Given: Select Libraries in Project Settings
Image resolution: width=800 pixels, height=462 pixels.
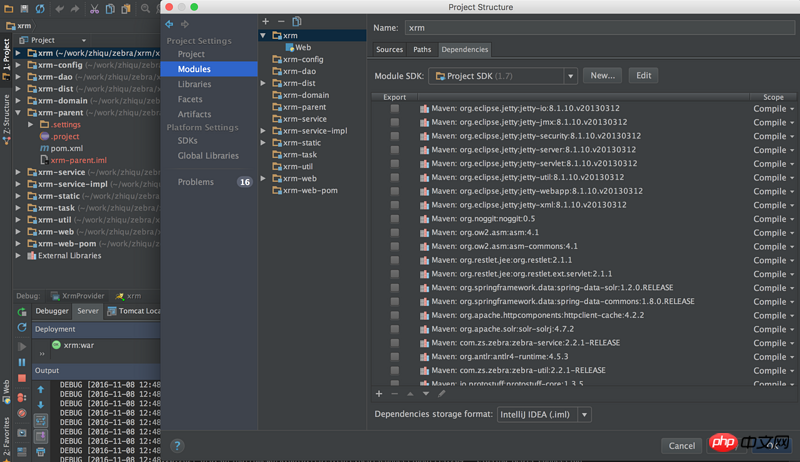Looking at the screenshot, I should coord(194,84).
